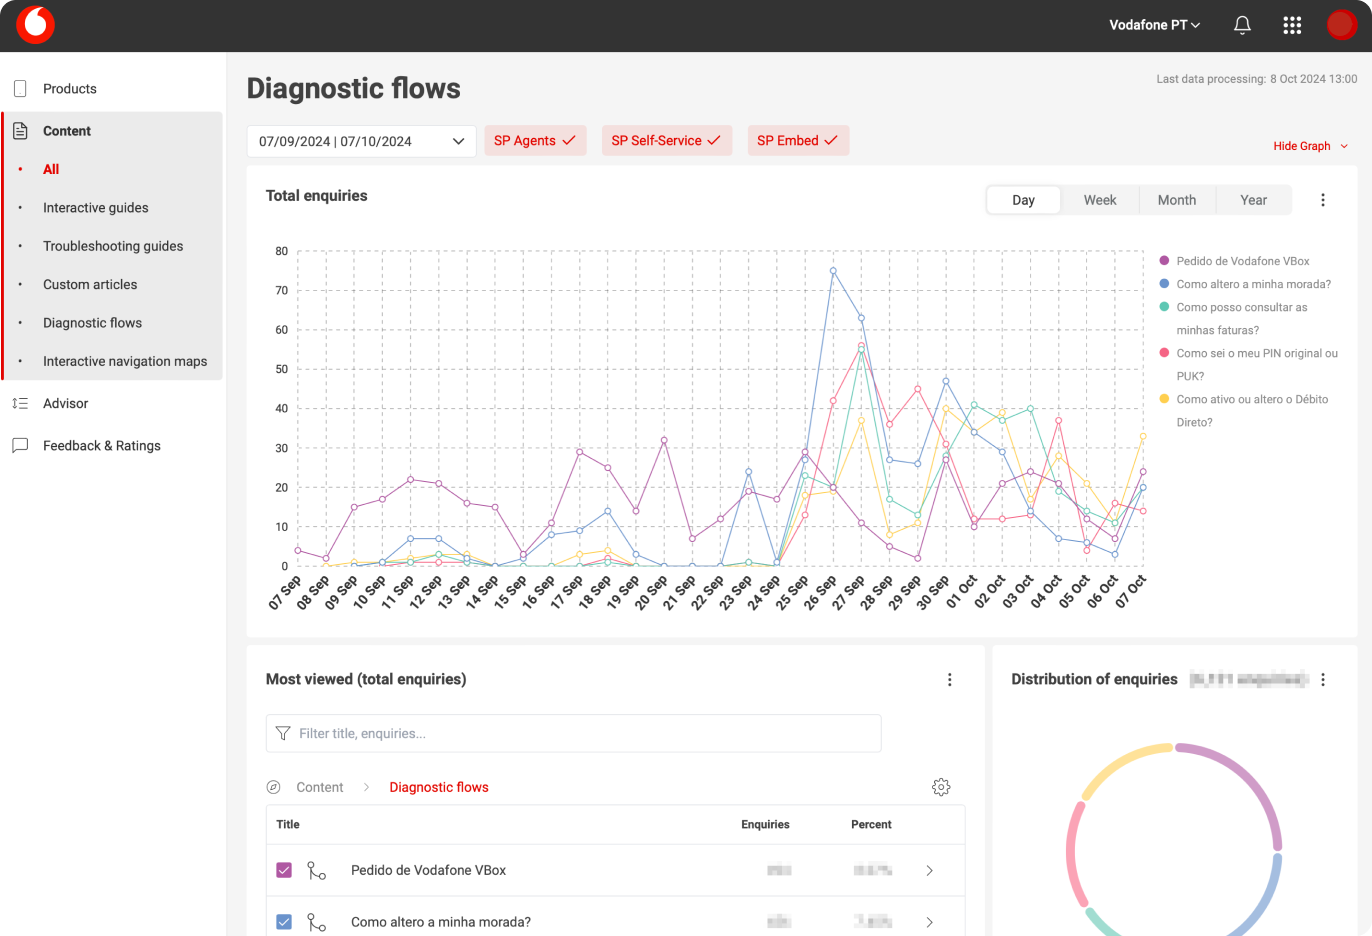Open Distribution of enquiries options menu
The width and height of the screenshot is (1372, 936).
[x=1322, y=680]
